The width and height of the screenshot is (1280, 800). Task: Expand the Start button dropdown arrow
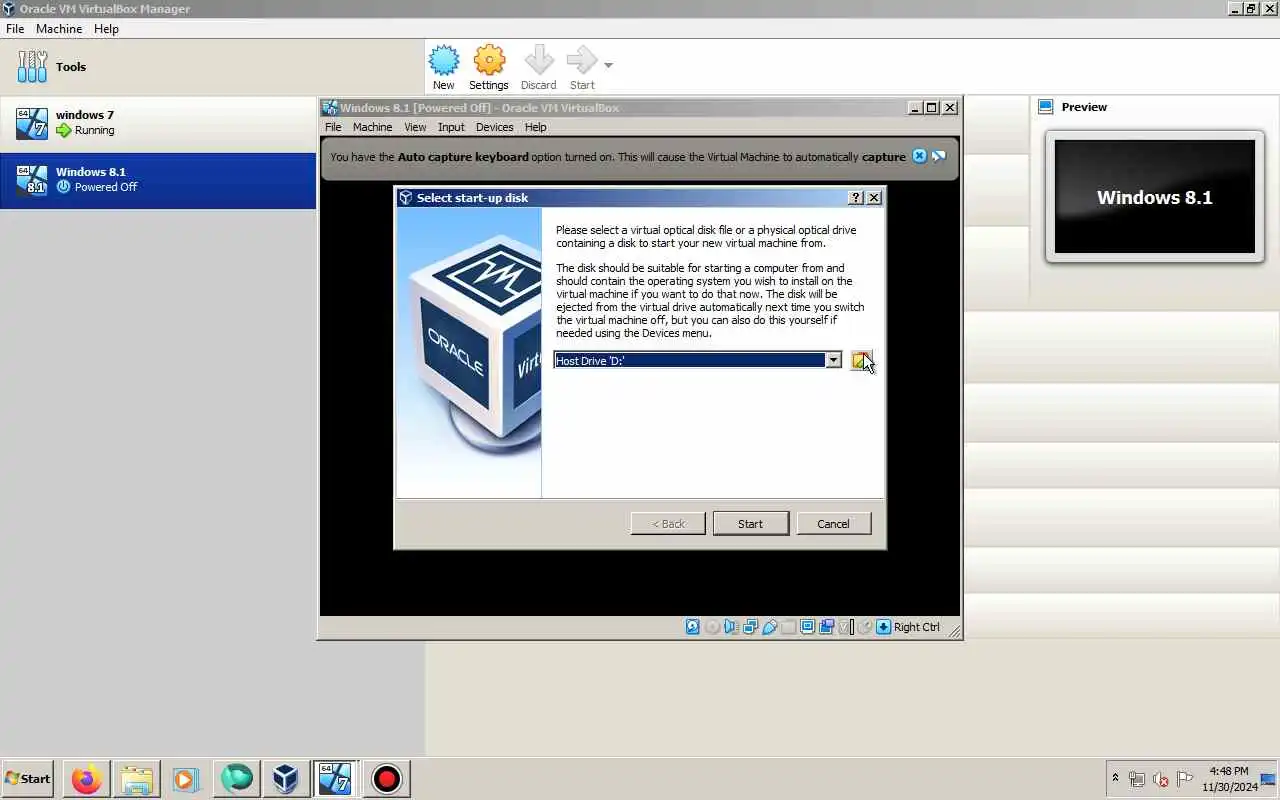coord(608,66)
